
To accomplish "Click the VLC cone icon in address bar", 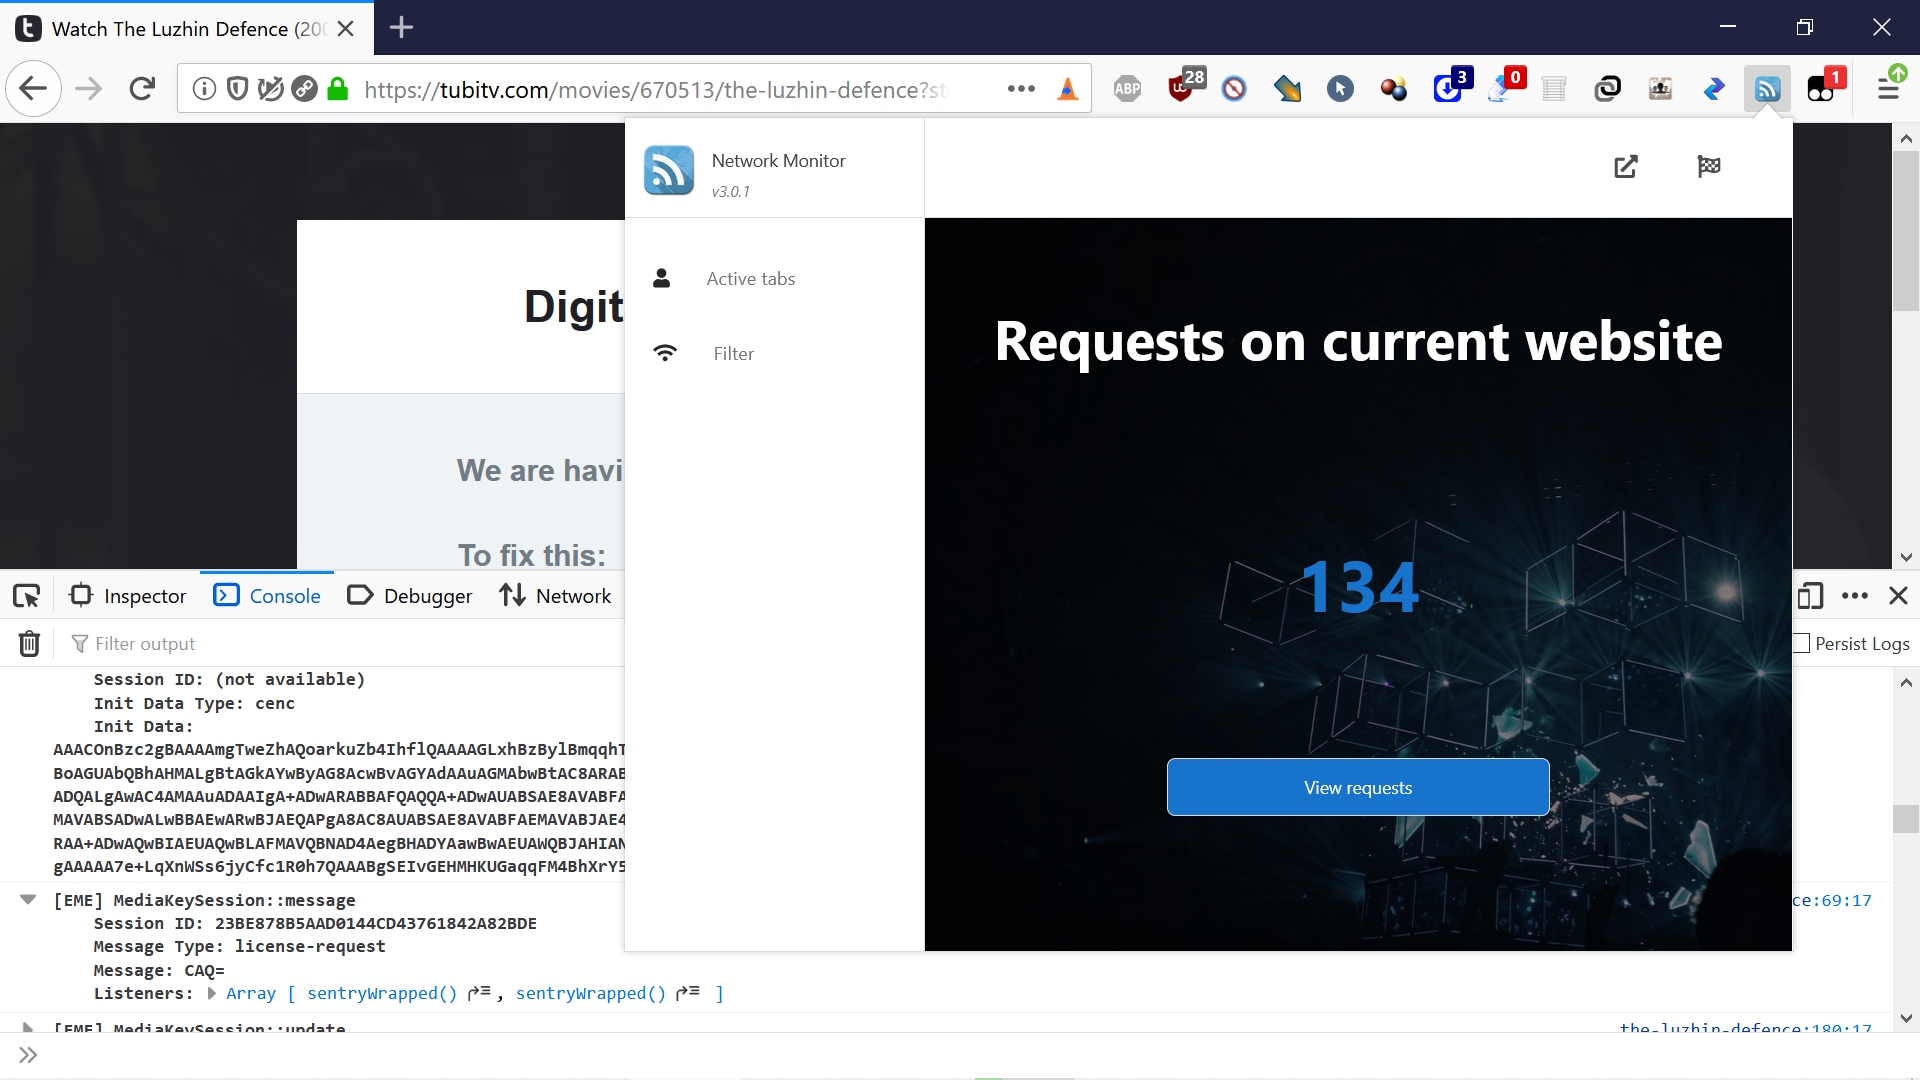I will pyautogui.click(x=1067, y=89).
